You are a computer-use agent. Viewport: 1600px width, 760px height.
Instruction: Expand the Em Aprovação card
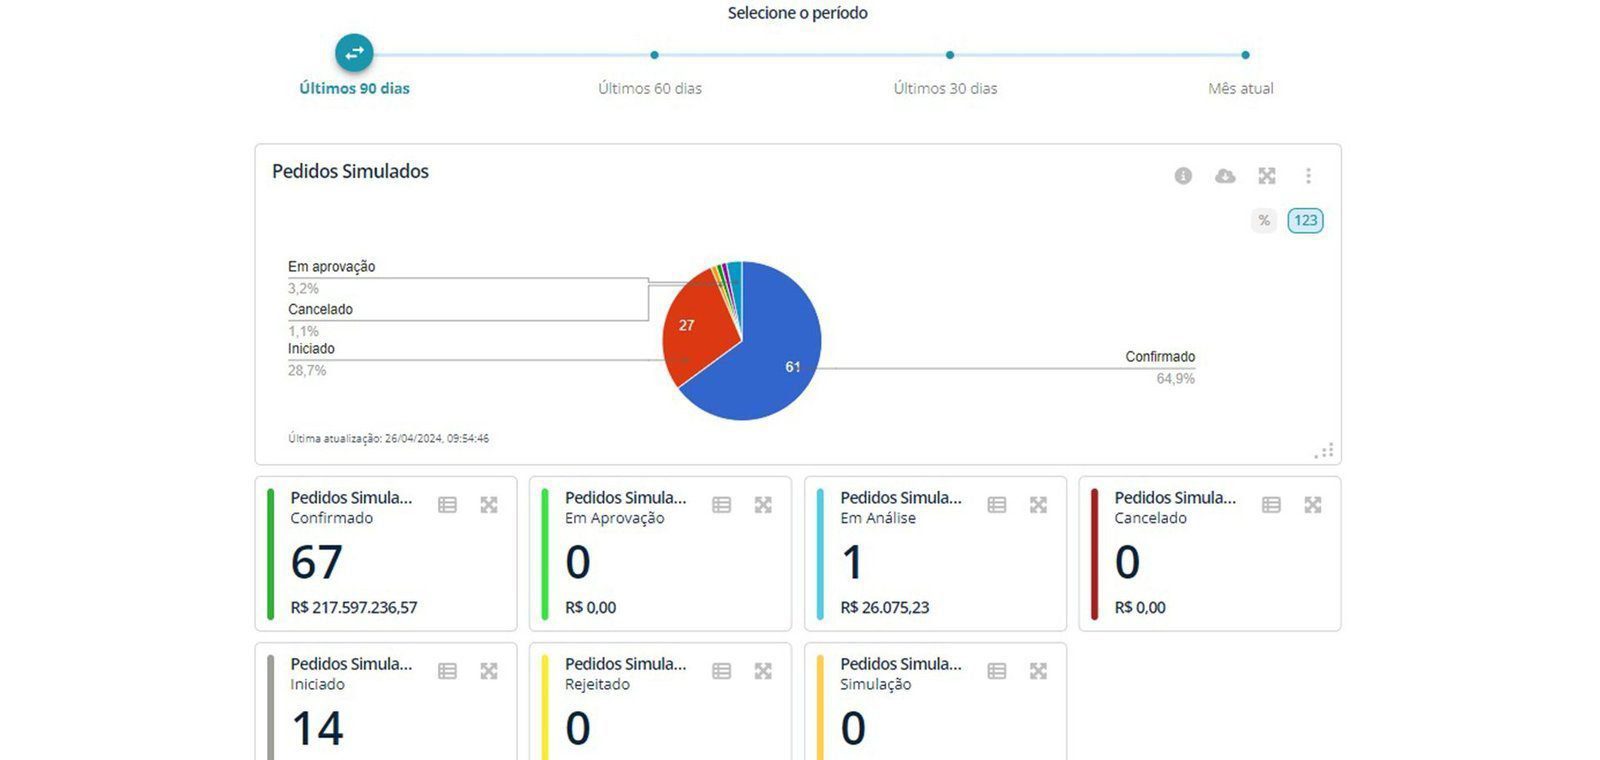pyautogui.click(x=763, y=505)
